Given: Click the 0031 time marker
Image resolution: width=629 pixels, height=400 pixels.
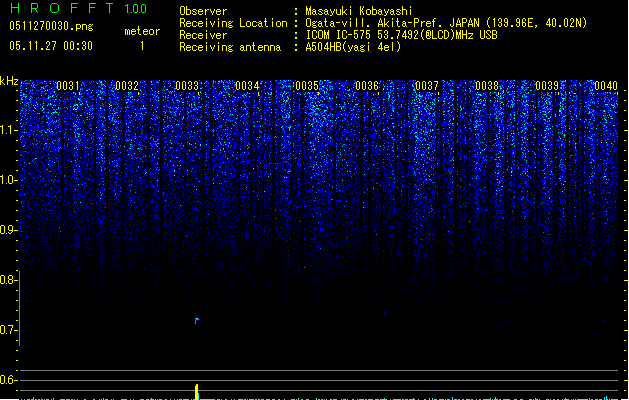Looking at the screenshot, I should point(68,85).
